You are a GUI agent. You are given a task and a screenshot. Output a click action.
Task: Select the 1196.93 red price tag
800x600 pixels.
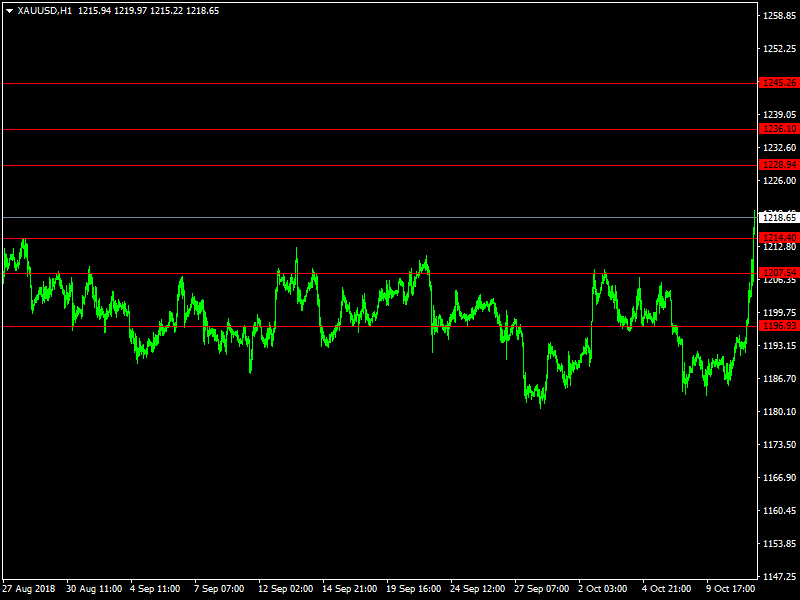click(x=778, y=326)
